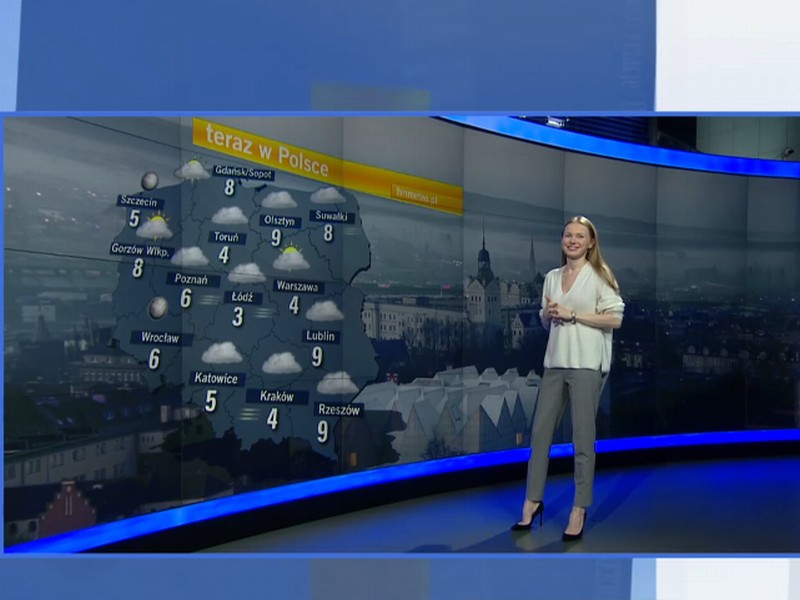Click the cloud icon above Poznań
800x600 pixels.
190,256
